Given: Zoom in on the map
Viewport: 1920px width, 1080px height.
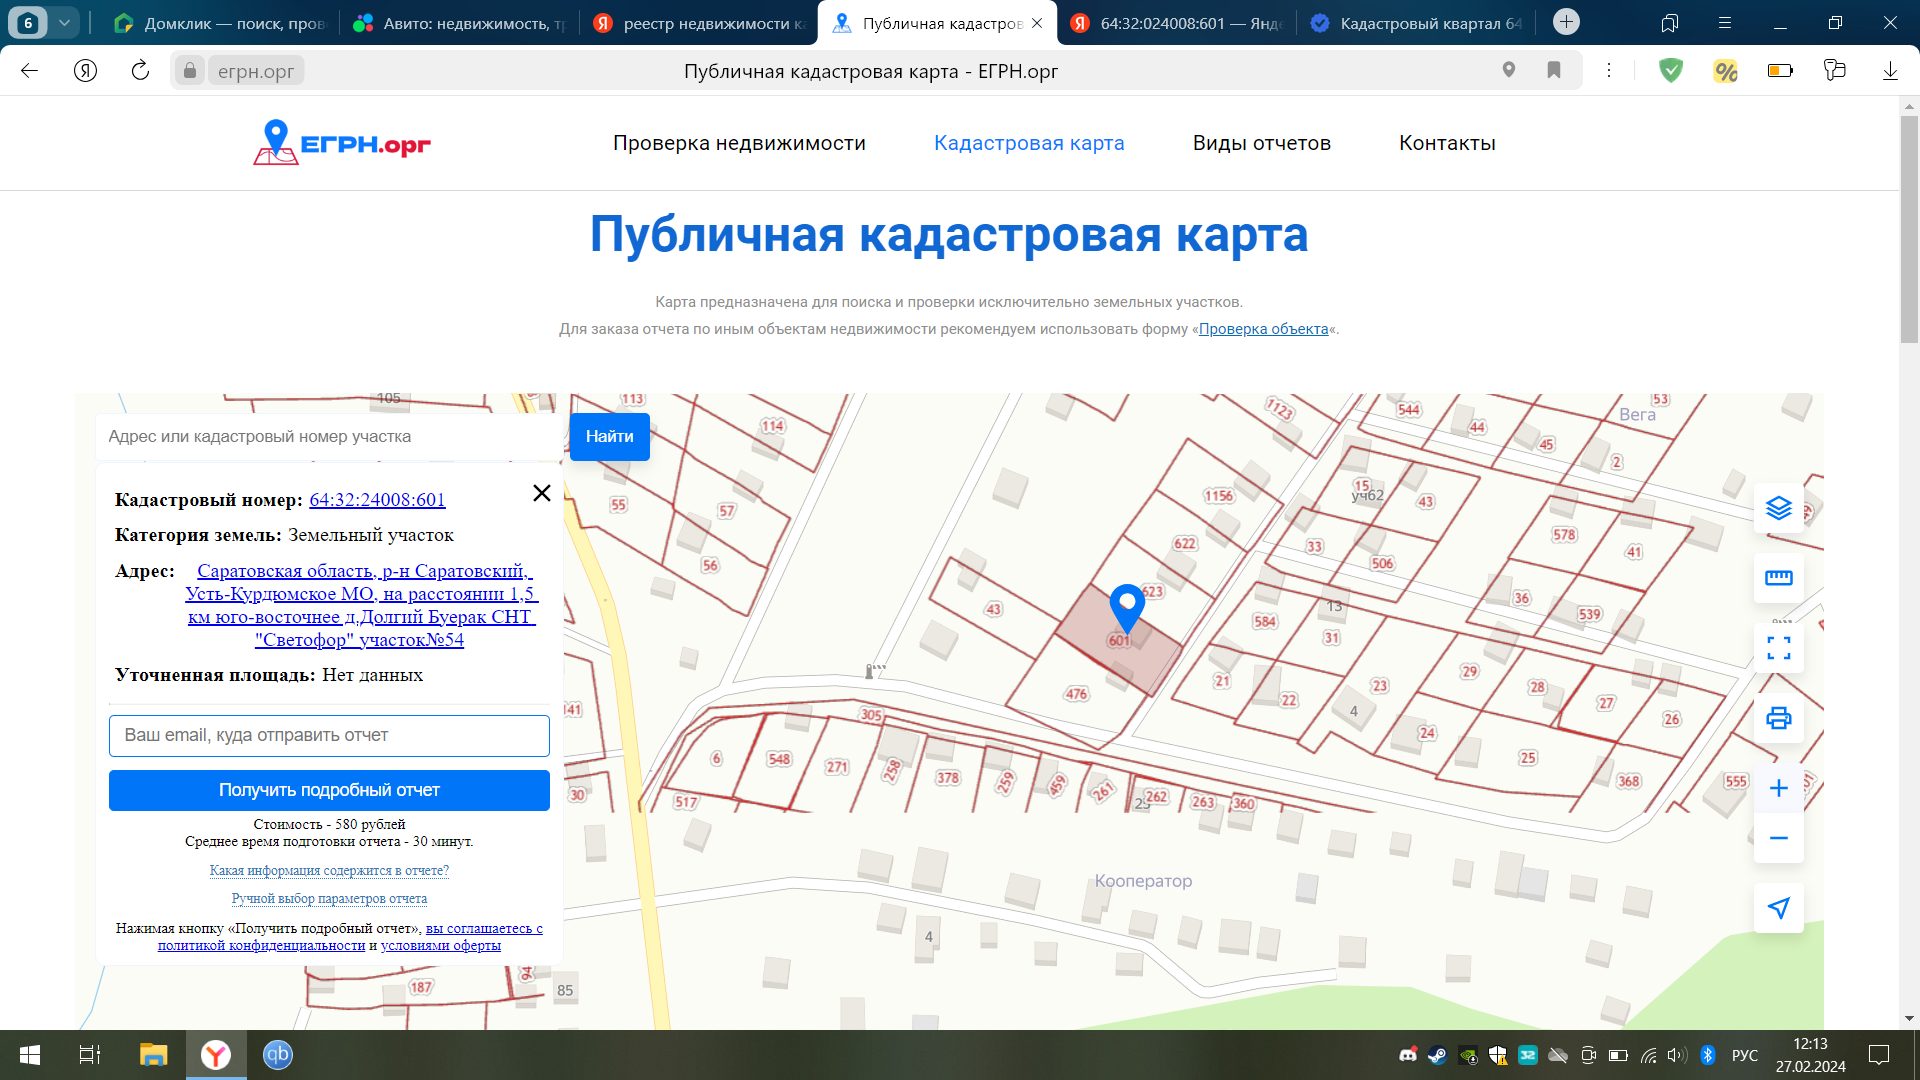Looking at the screenshot, I should click(1778, 788).
